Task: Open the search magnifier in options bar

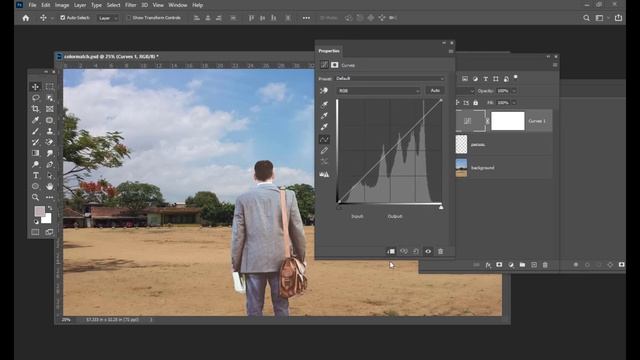Action: (587, 18)
